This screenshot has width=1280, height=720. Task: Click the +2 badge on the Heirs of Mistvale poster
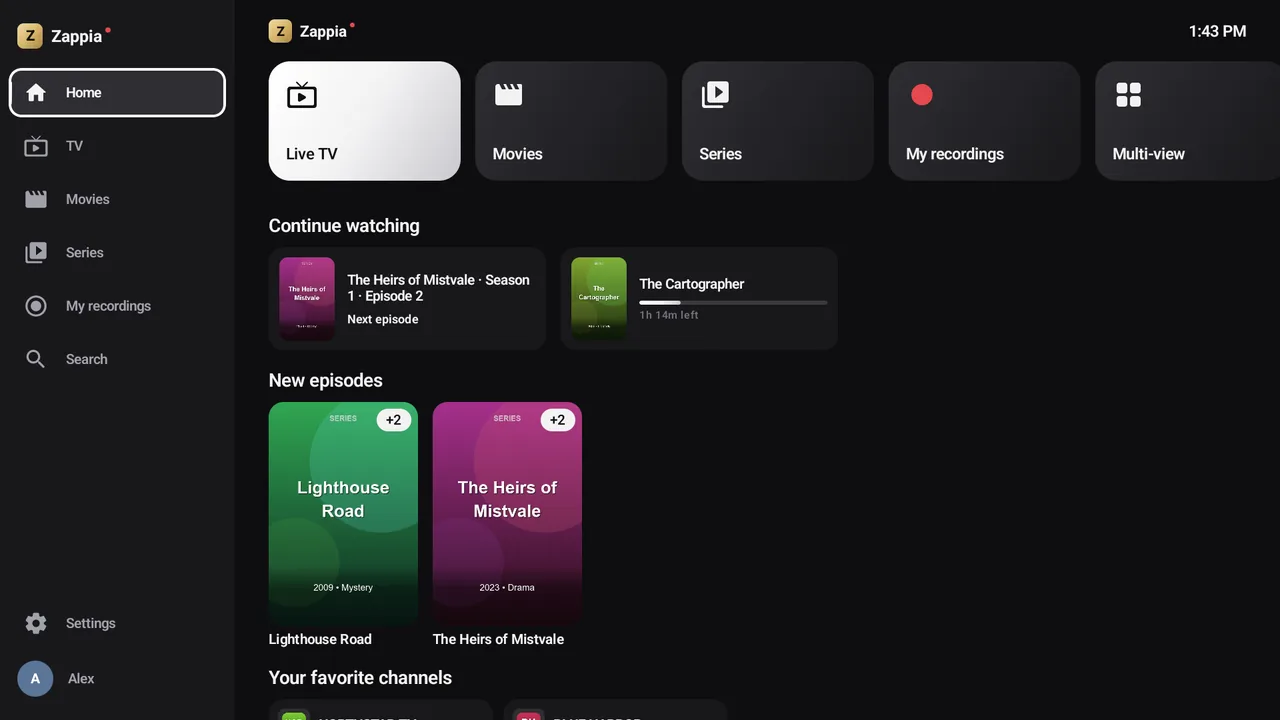[558, 420]
